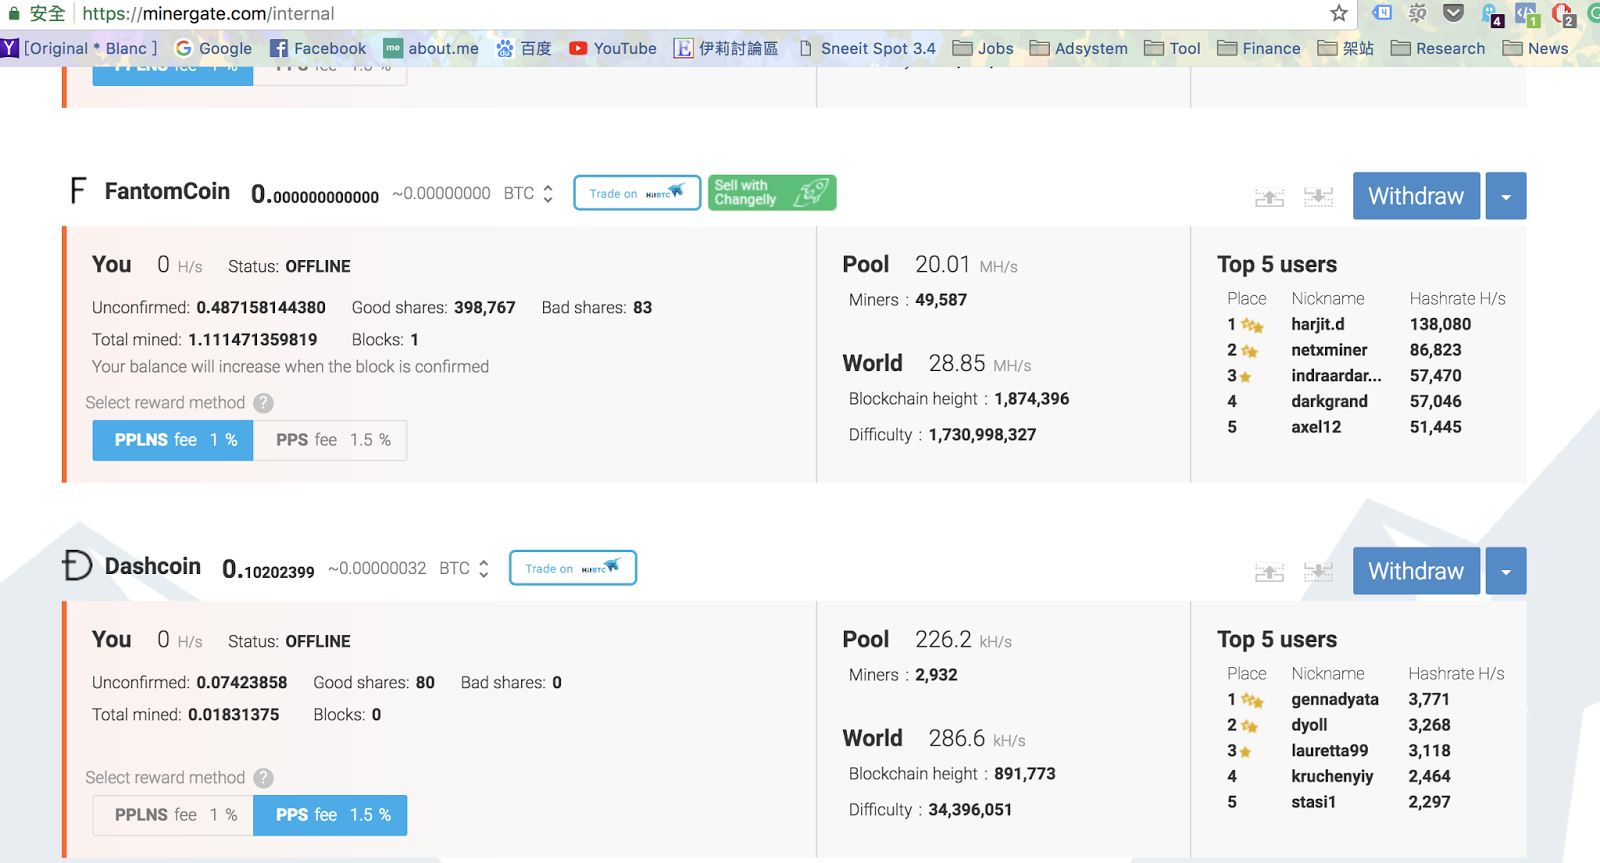Select PPS fee 1.5% for Dashcoin
This screenshot has height=863, width=1600.
click(330, 815)
